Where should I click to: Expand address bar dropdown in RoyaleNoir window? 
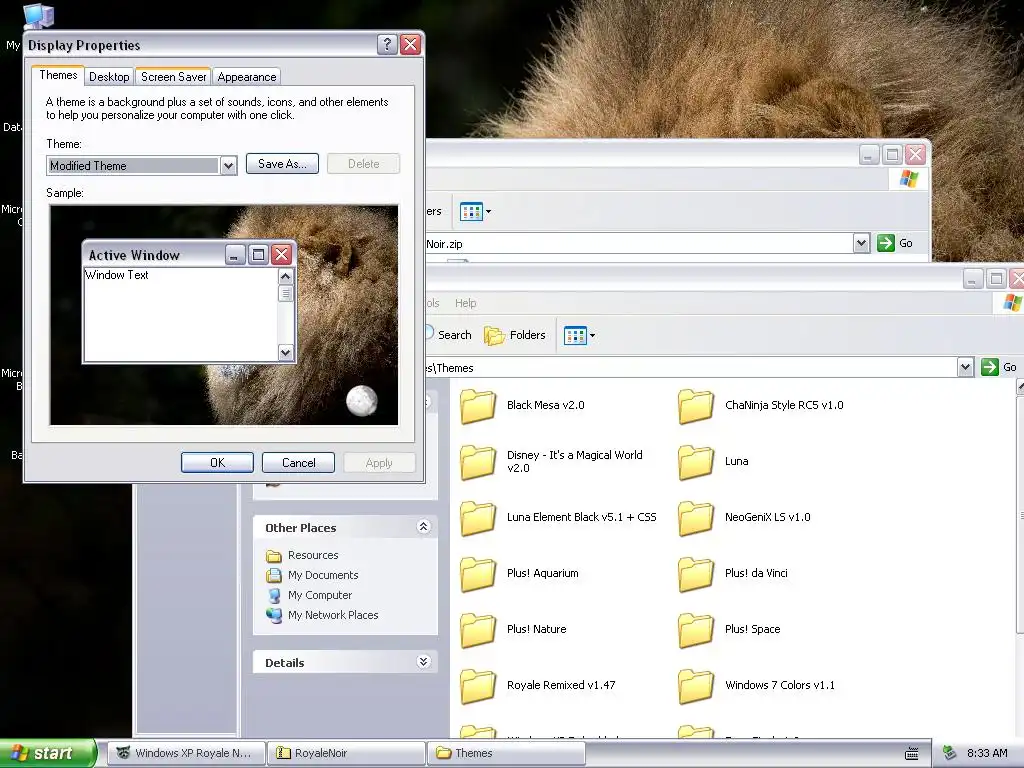(861, 244)
